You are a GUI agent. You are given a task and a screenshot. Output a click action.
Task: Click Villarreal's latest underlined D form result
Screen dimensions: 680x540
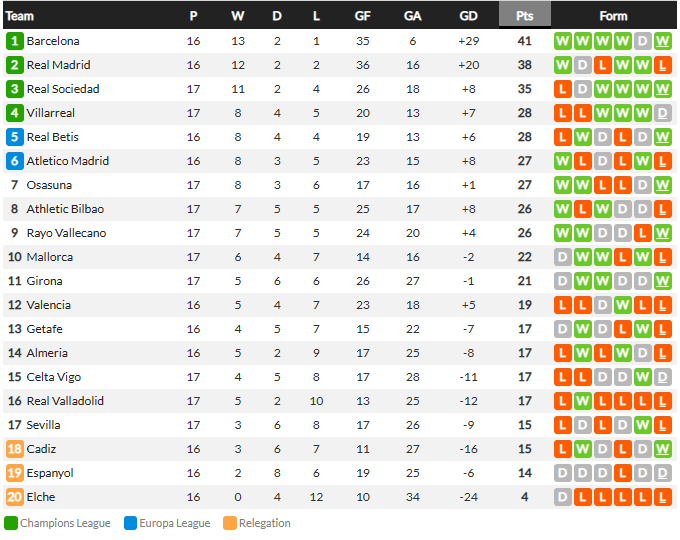click(x=663, y=113)
